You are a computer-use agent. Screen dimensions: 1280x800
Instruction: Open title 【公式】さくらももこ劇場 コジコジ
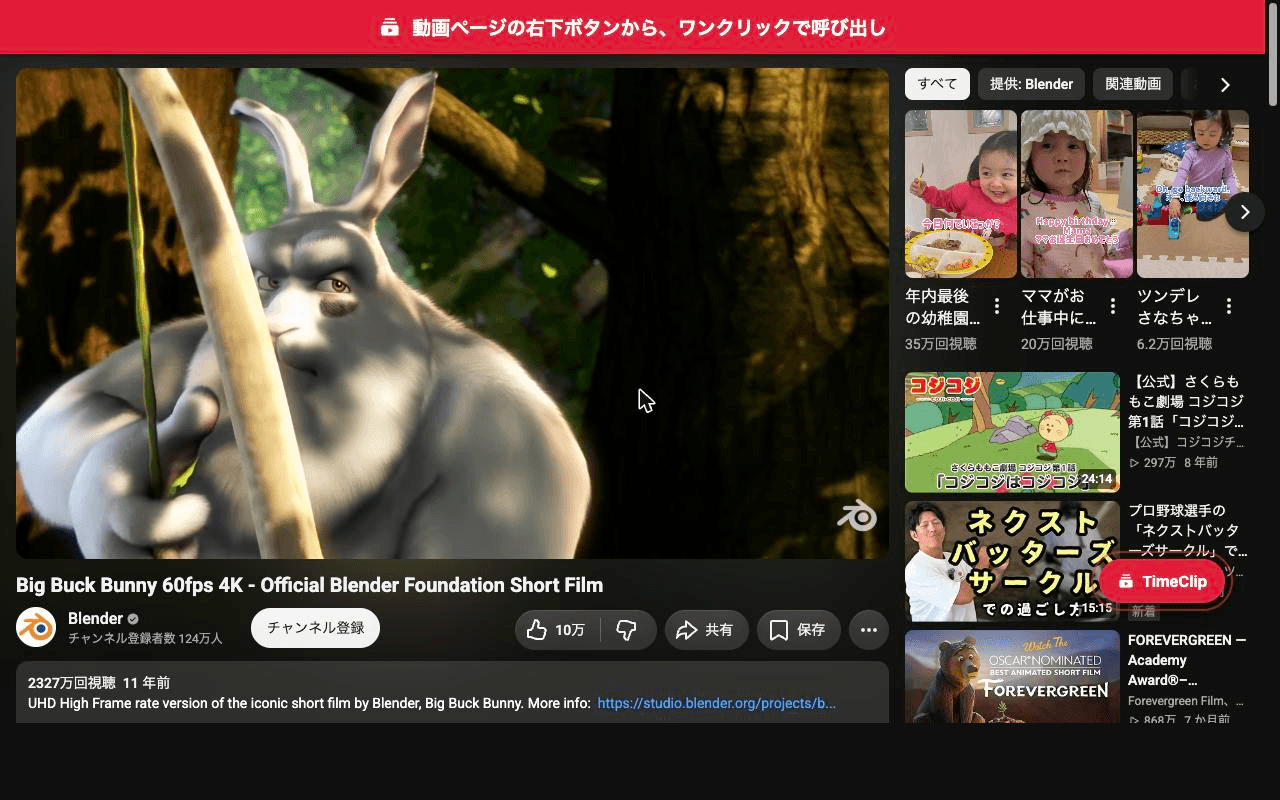(x=1188, y=401)
